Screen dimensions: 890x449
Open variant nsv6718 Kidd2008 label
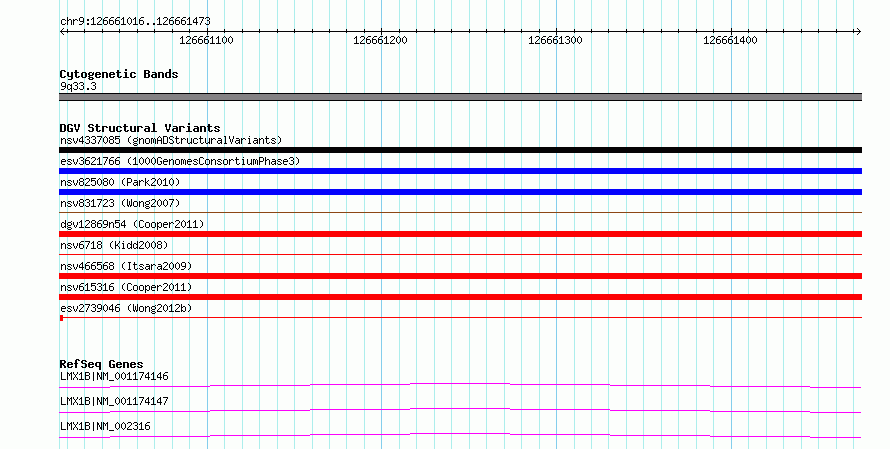114,245
